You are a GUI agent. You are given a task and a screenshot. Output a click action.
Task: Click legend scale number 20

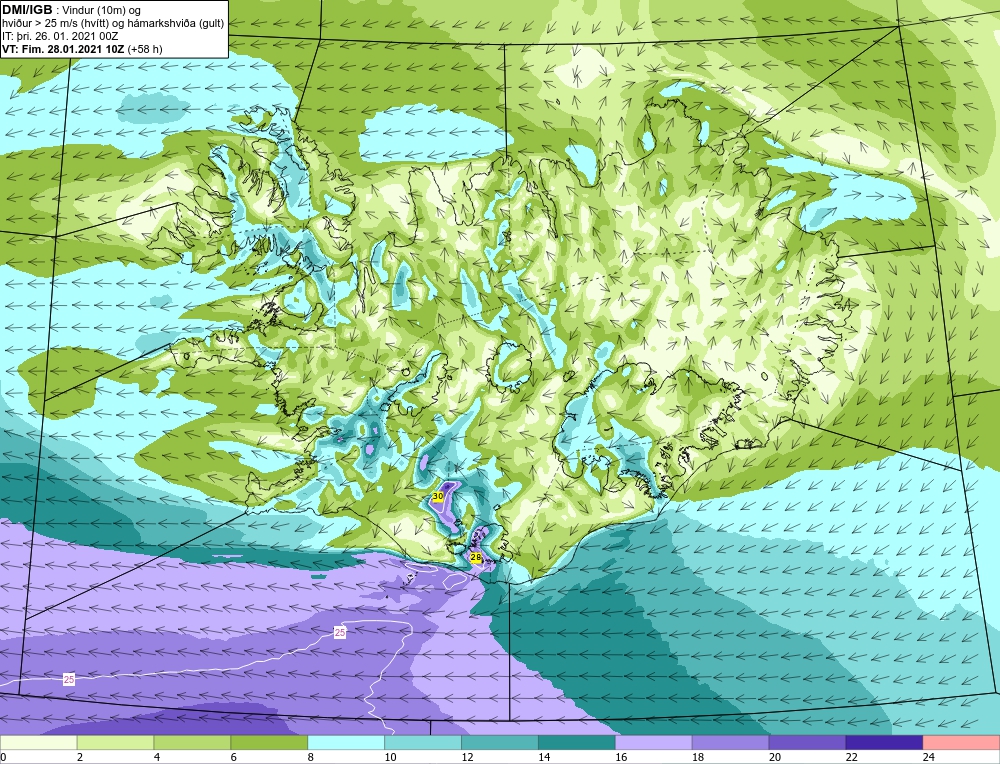pyautogui.click(x=775, y=757)
